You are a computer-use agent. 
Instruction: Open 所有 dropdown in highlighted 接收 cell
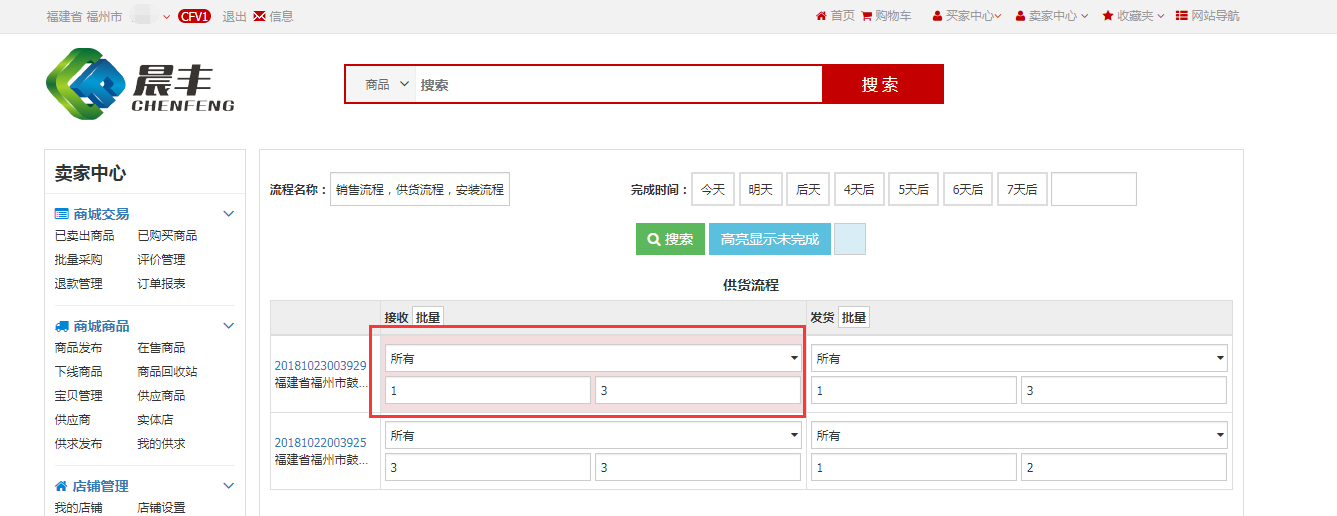point(593,358)
